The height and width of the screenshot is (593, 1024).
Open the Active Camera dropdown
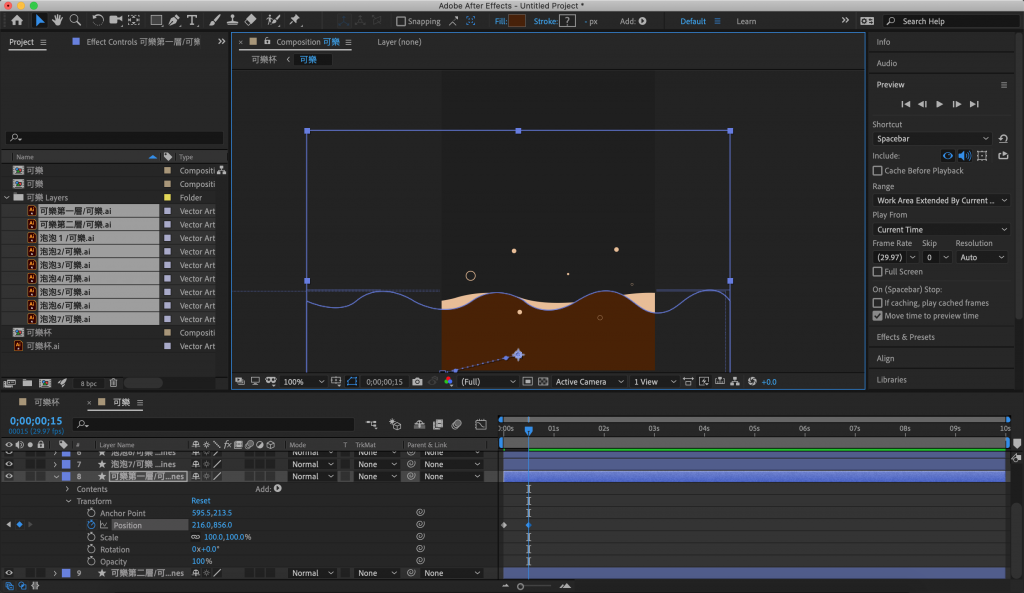click(x=587, y=382)
